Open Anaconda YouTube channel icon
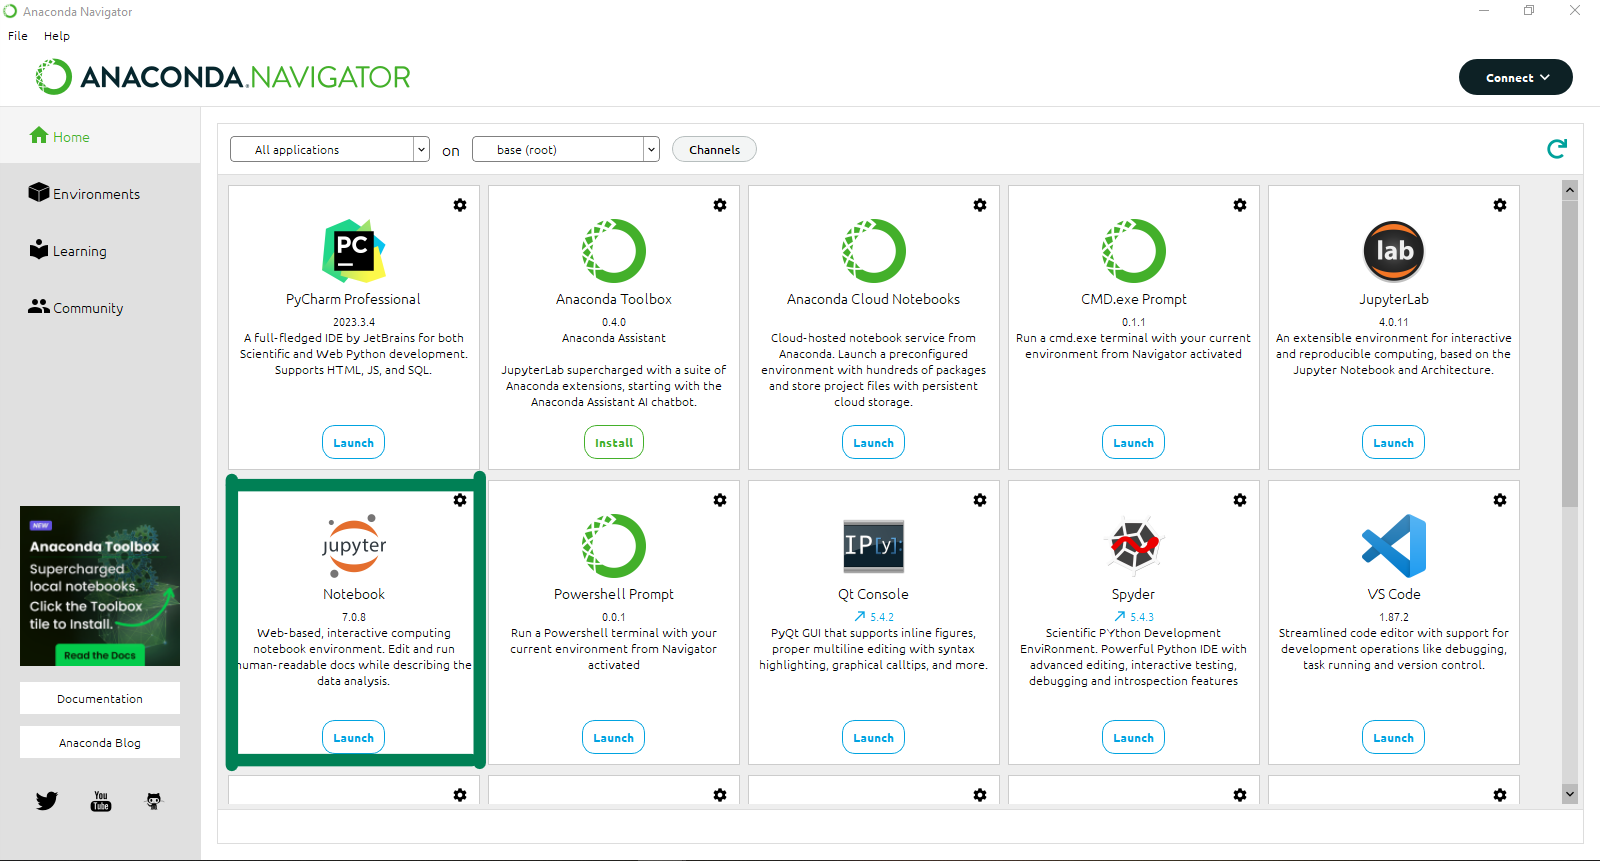Image resolution: width=1600 pixels, height=861 pixels. point(101,801)
